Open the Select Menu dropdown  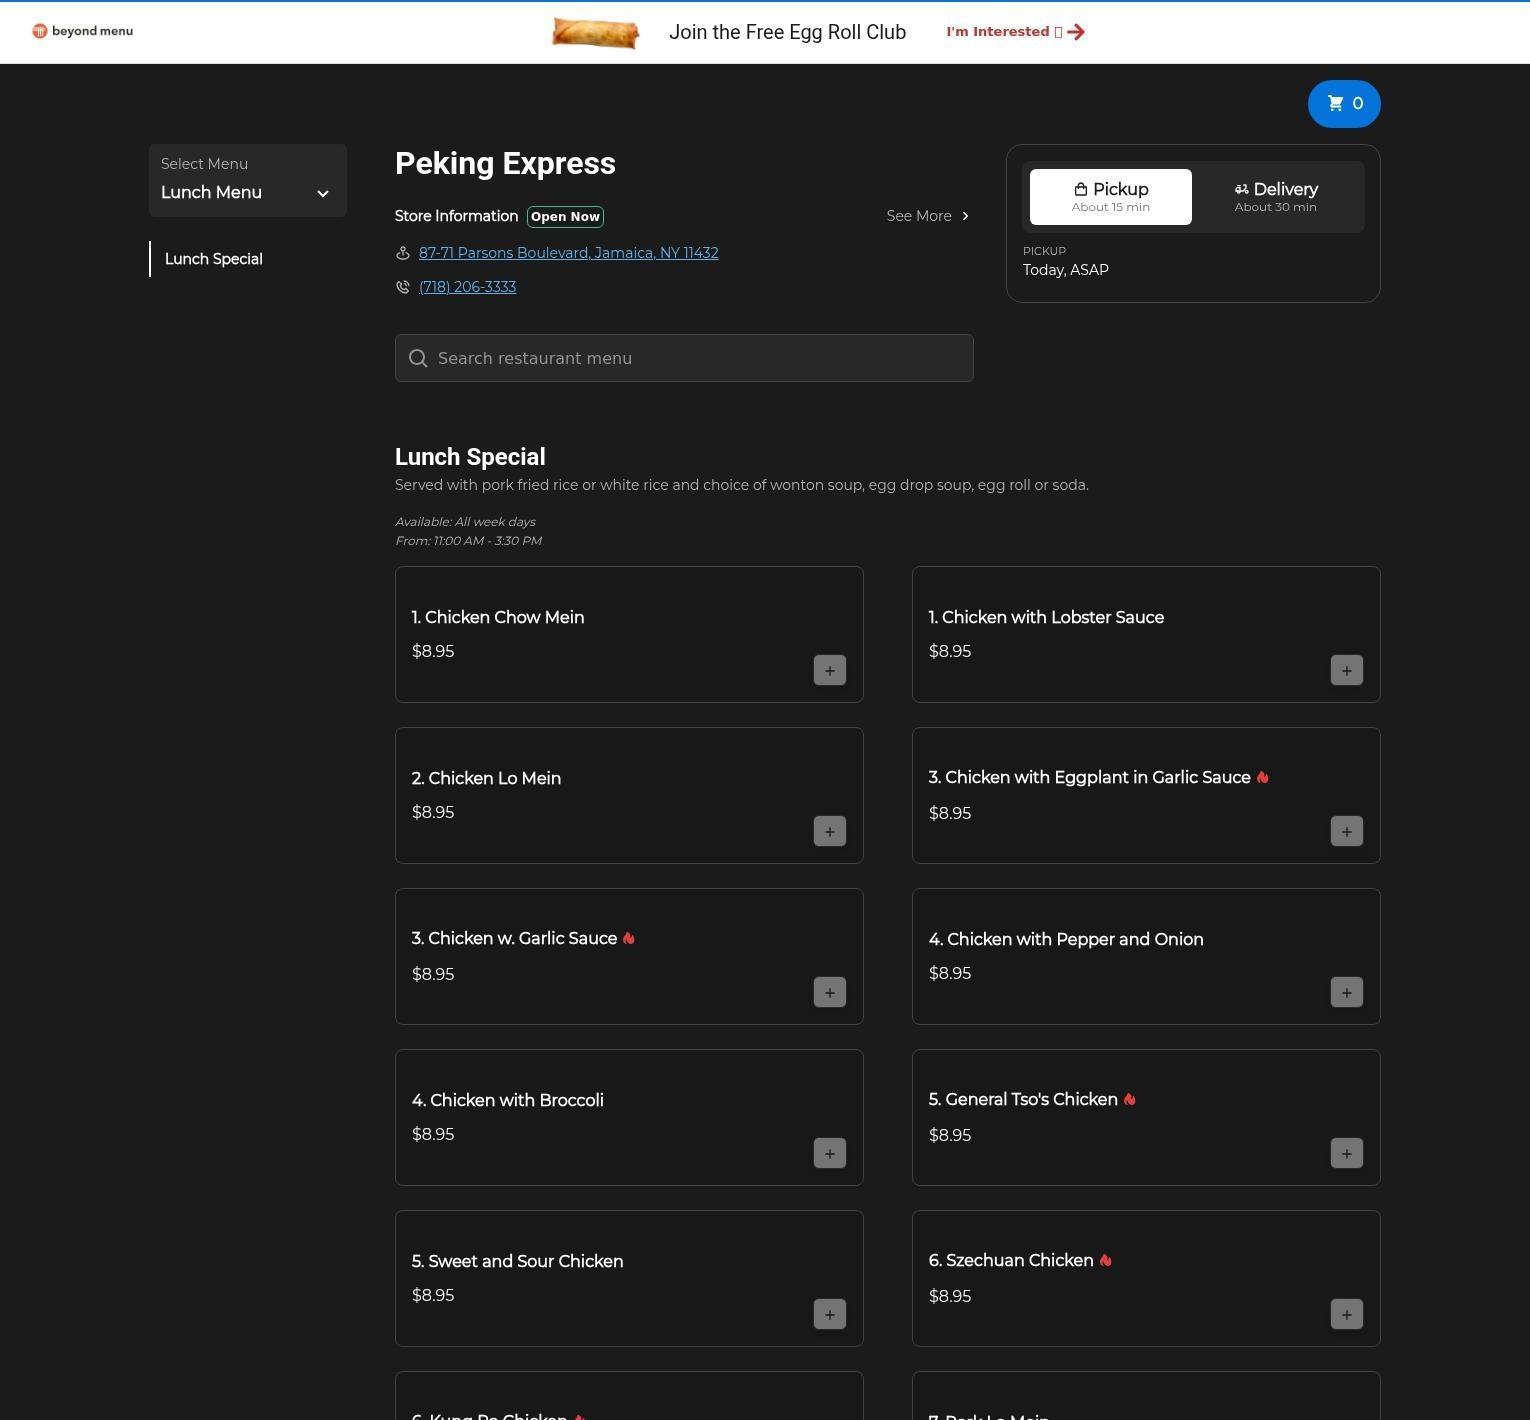[247, 181]
